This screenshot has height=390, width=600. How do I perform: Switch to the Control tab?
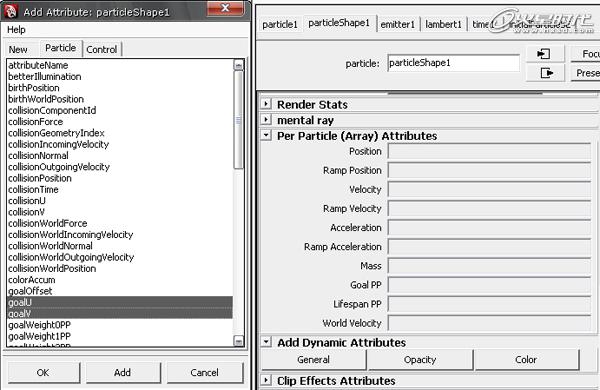102,49
